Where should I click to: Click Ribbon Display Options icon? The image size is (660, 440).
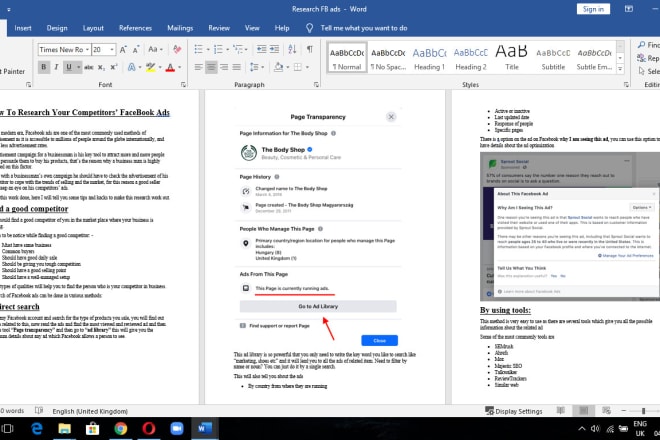coord(628,9)
